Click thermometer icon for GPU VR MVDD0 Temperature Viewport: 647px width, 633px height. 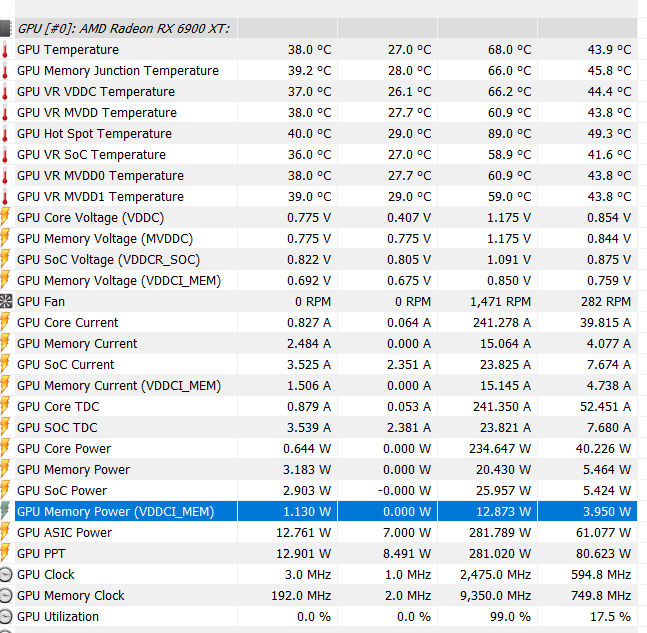point(5,176)
